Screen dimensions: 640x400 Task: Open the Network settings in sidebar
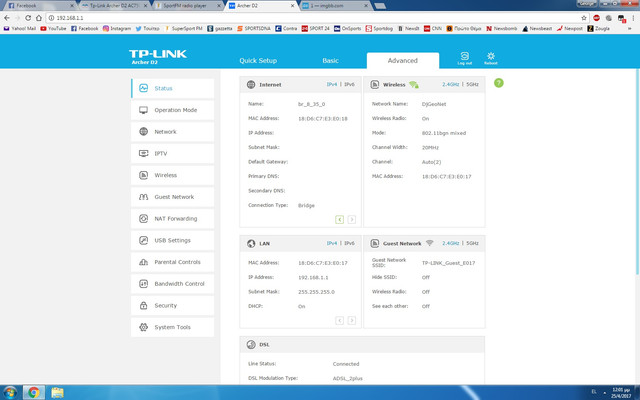(x=172, y=131)
